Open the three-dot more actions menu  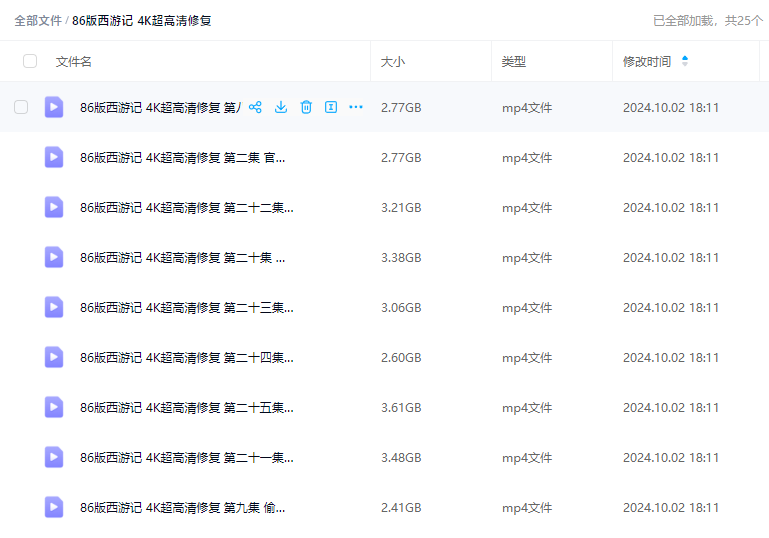pyautogui.click(x=356, y=107)
